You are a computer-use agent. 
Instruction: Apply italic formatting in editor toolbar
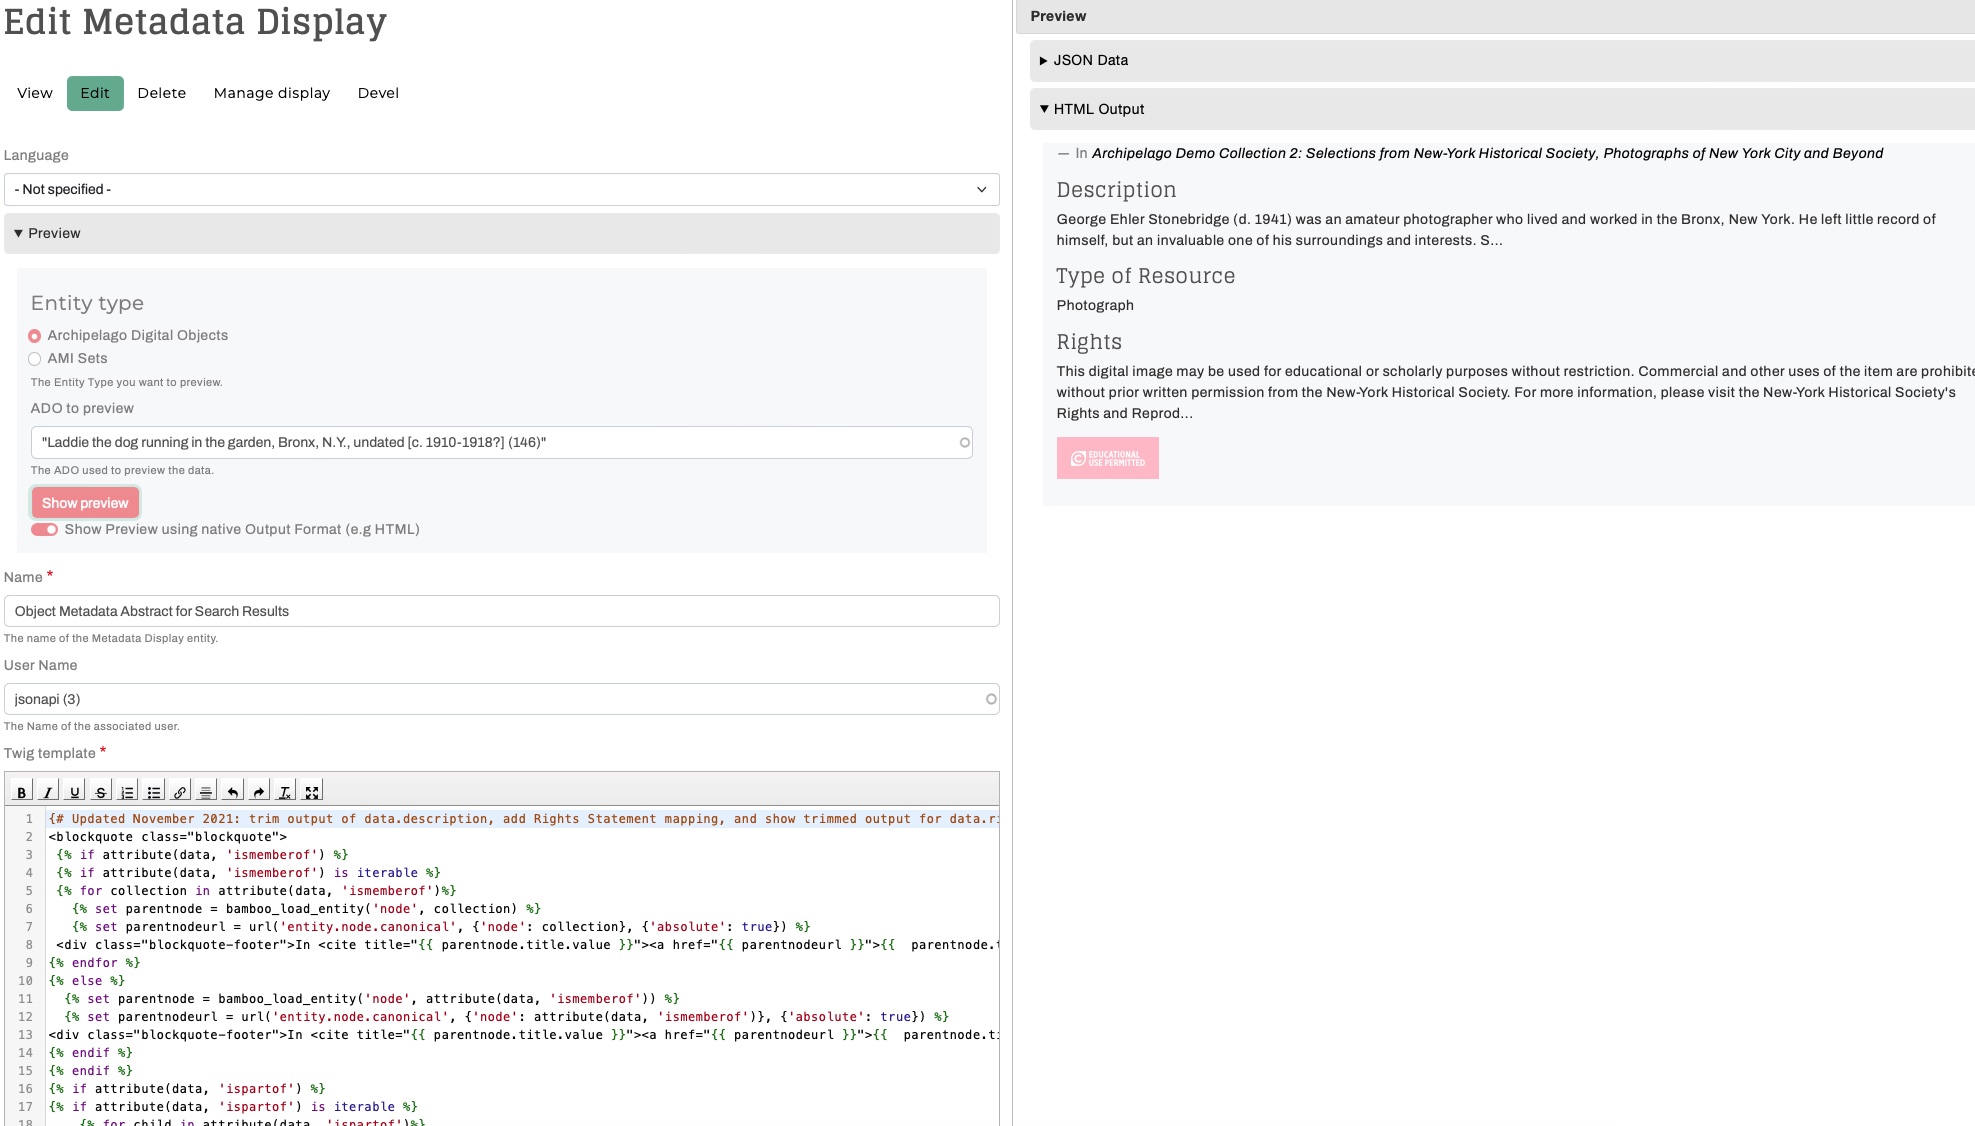click(x=47, y=791)
